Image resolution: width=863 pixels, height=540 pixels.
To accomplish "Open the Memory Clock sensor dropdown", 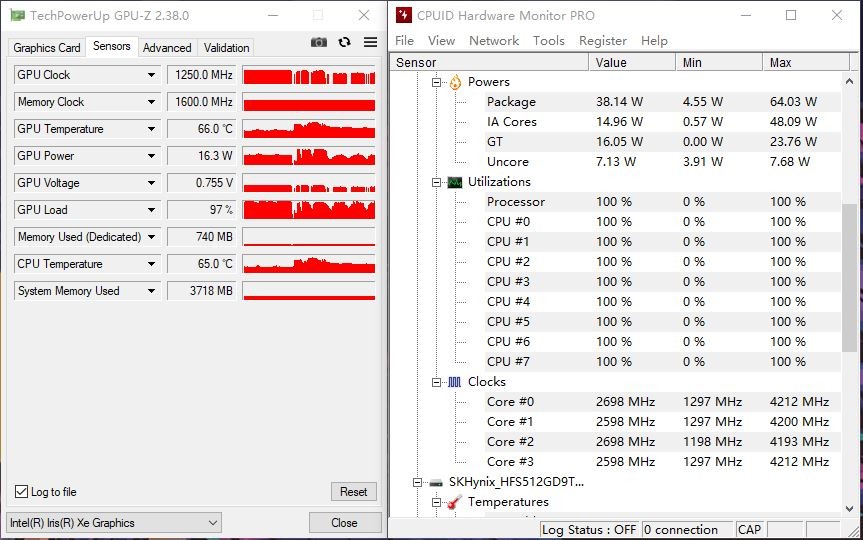I will [151, 102].
